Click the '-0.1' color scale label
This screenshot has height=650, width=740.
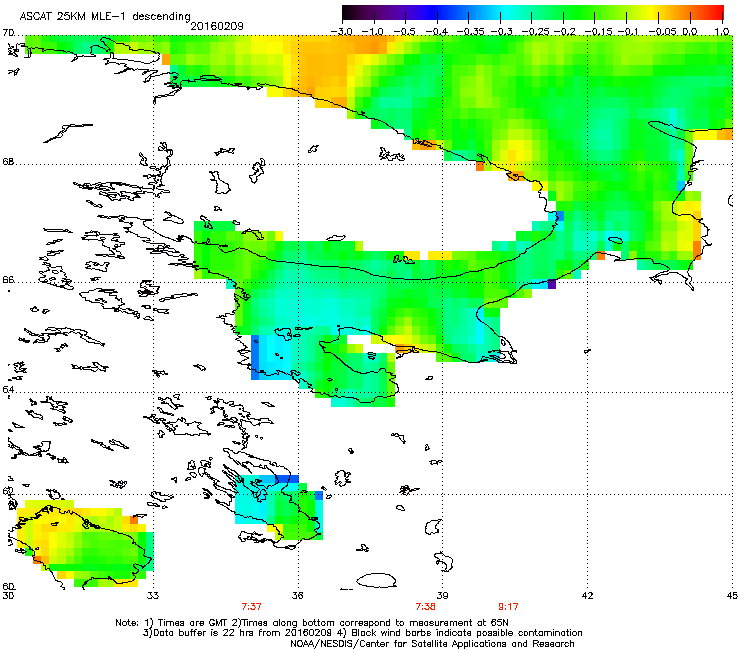(x=628, y=32)
